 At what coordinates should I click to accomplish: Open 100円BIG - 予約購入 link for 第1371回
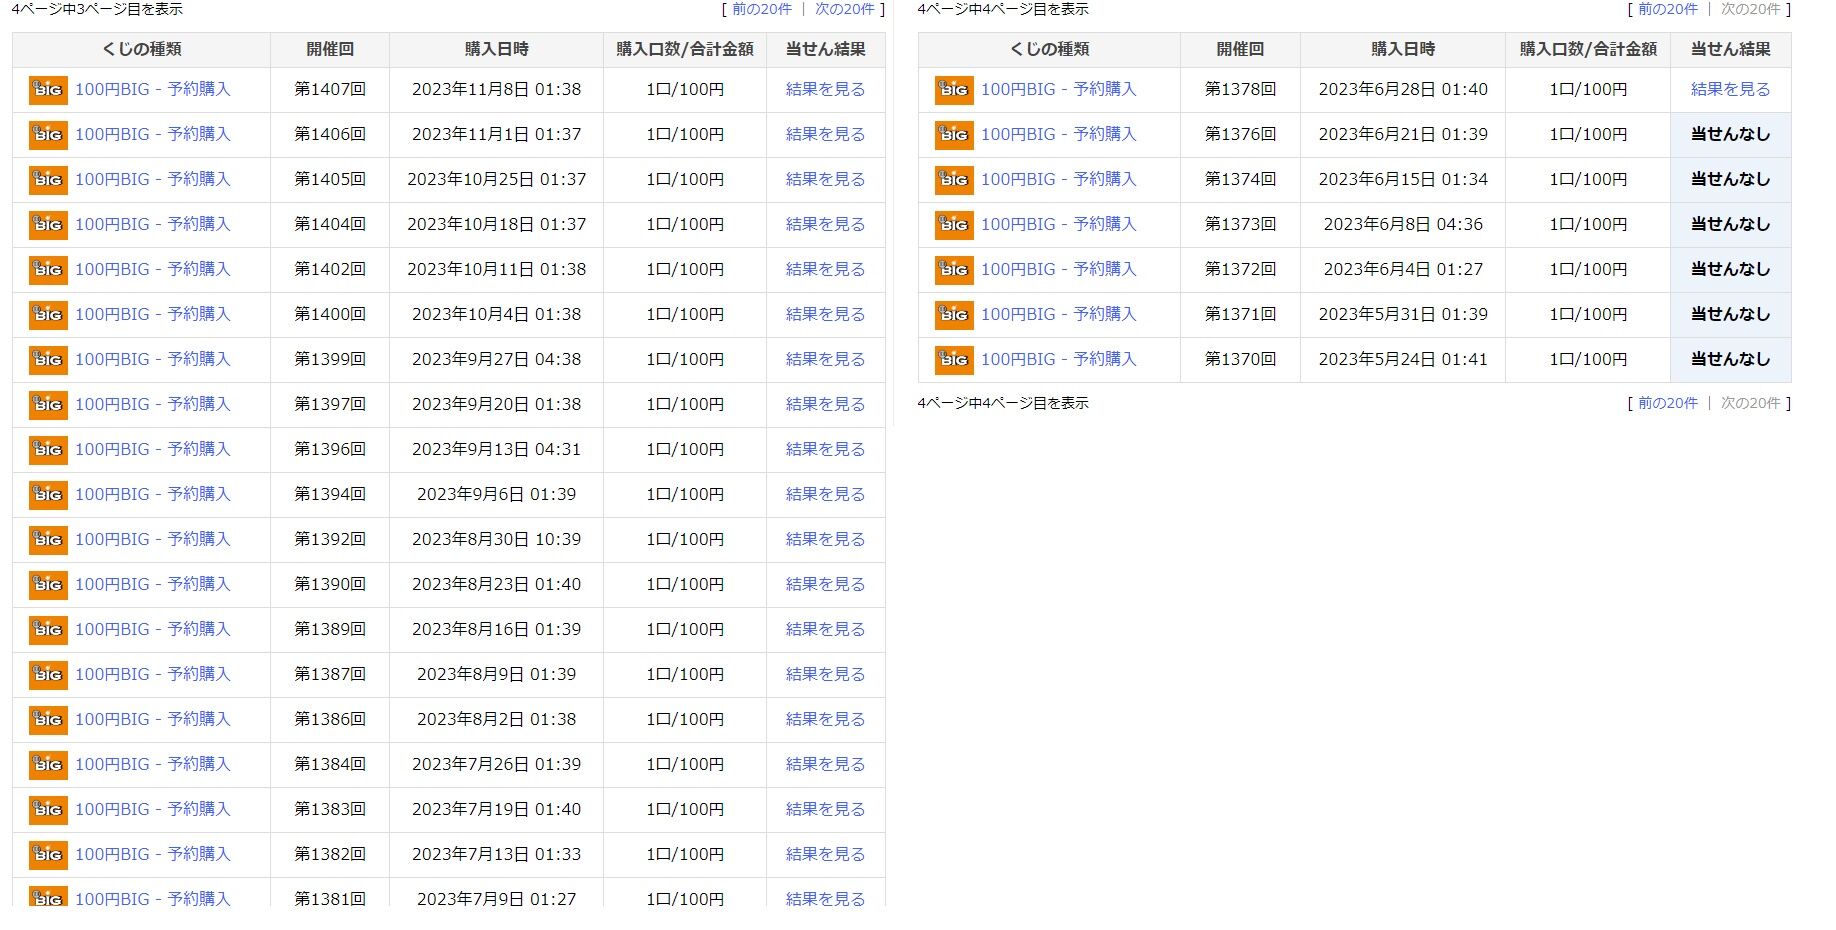(1059, 314)
